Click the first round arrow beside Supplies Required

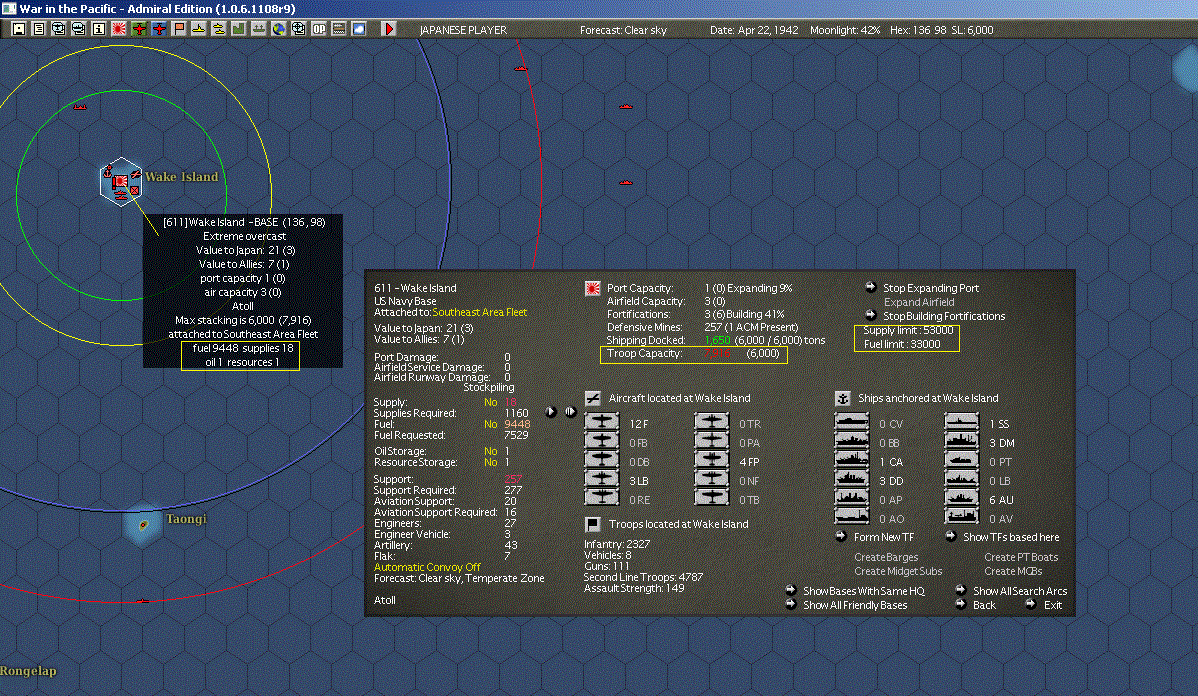click(x=550, y=411)
